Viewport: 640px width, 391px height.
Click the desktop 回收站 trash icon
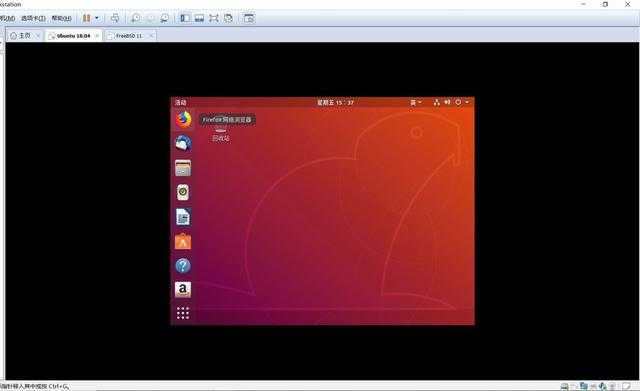coord(221,134)
